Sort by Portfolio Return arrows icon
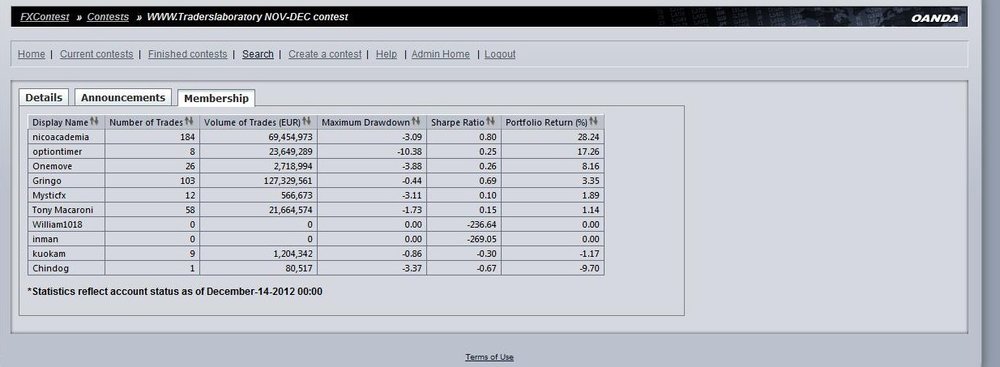1000x367 pixels. 594,121
